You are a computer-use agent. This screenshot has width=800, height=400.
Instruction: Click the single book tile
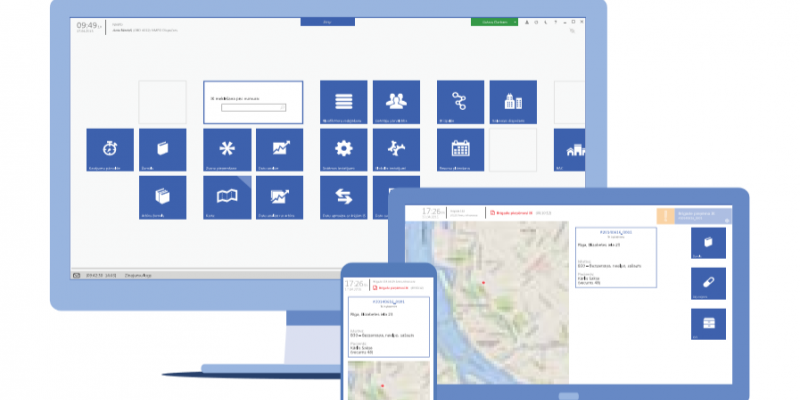[162, 150]
